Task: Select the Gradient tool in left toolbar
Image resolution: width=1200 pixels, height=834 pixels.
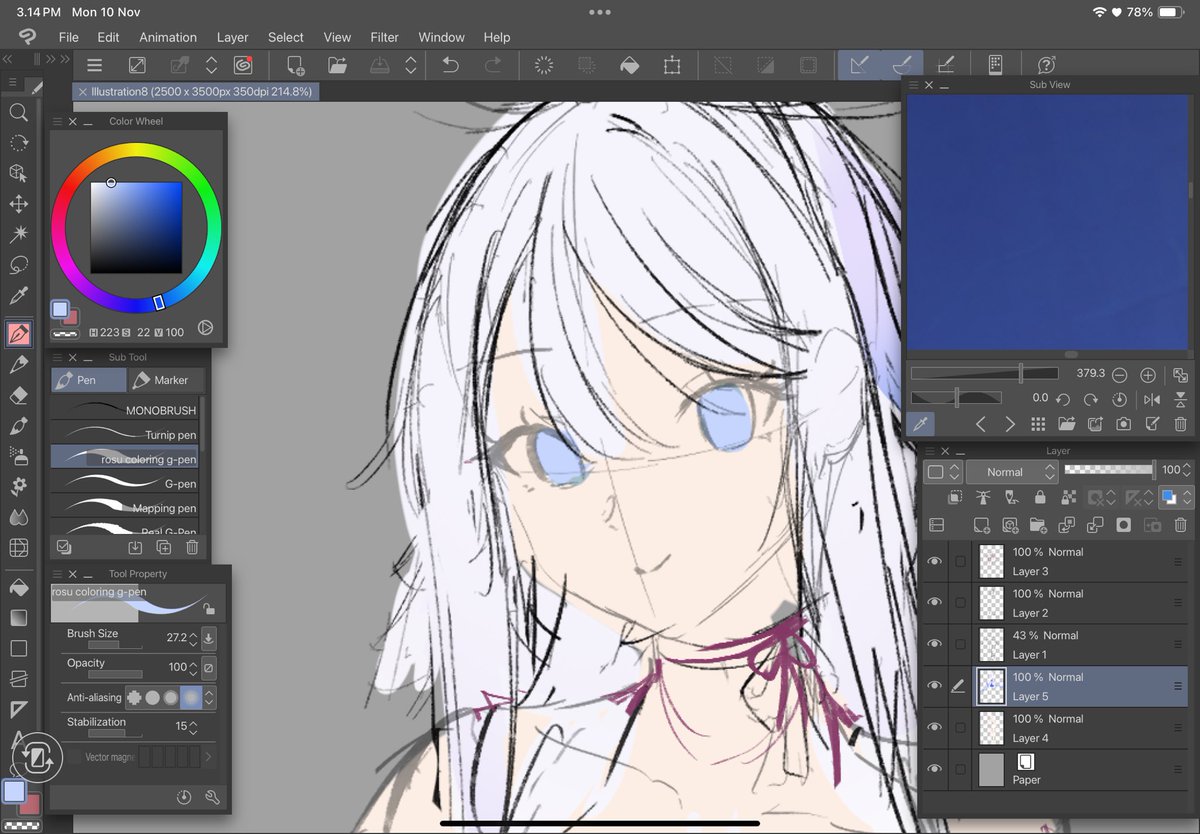Action: click(18, 618)
